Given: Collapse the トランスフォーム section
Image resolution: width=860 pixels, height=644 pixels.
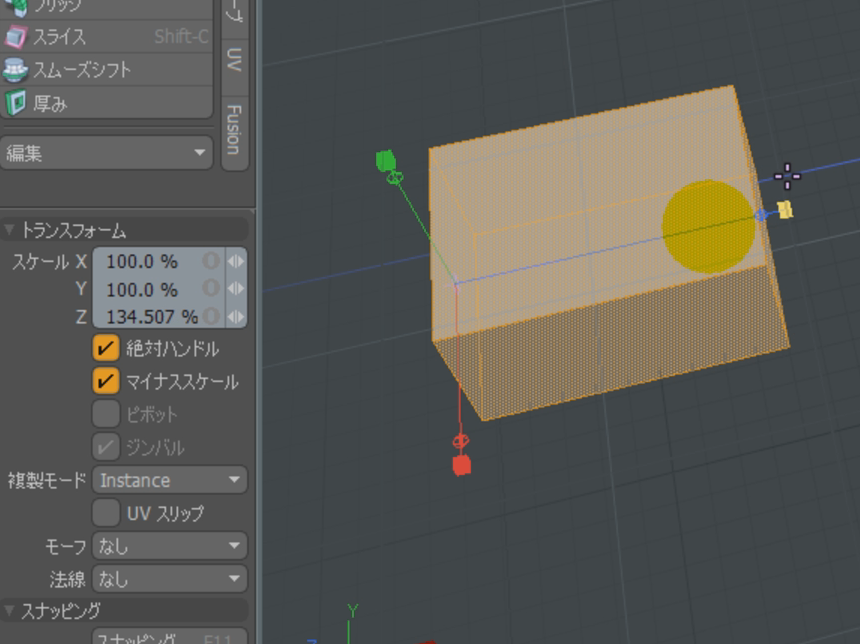Looking at the screenshot, I should click(x=9, y=229).
